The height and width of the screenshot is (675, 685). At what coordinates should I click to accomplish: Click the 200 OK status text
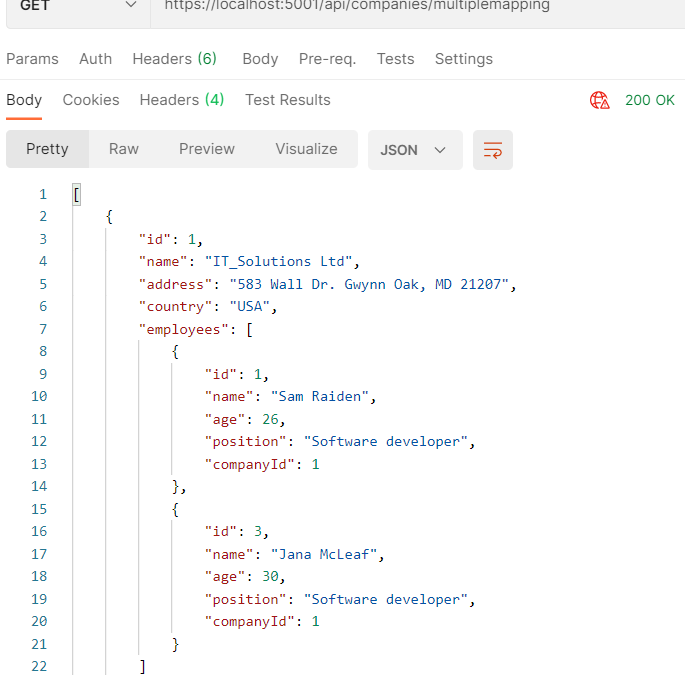tap(649, 100)
